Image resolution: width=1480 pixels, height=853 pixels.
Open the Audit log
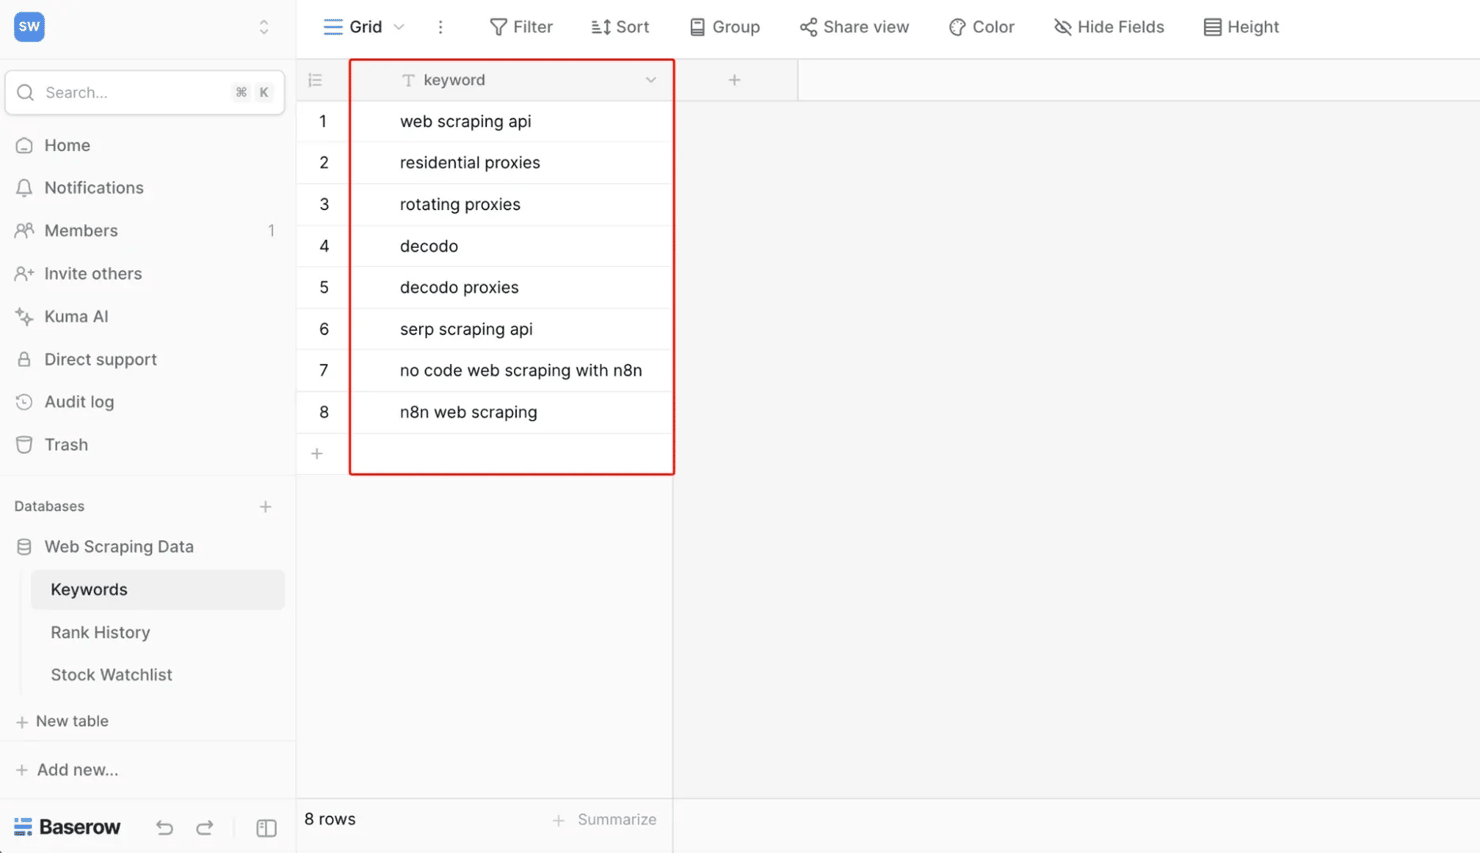(x=78, y=402)
